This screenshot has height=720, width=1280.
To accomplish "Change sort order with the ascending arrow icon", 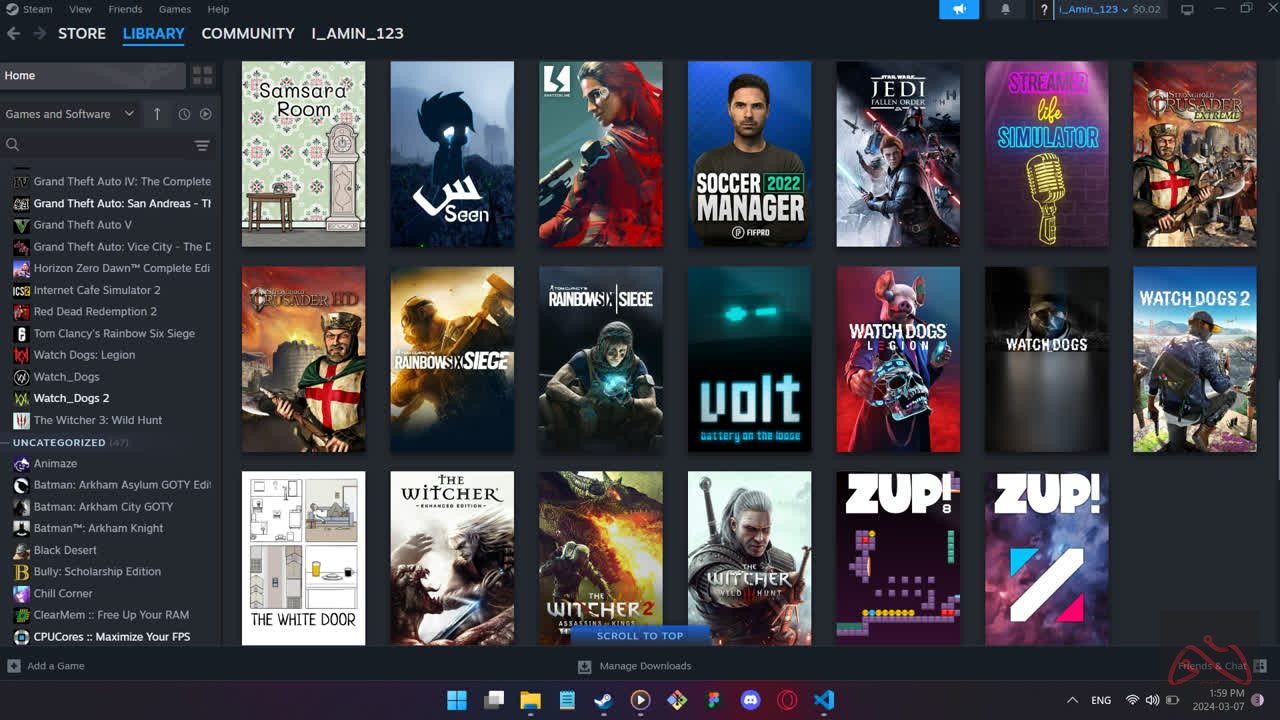I will click(x=157, y=114).
